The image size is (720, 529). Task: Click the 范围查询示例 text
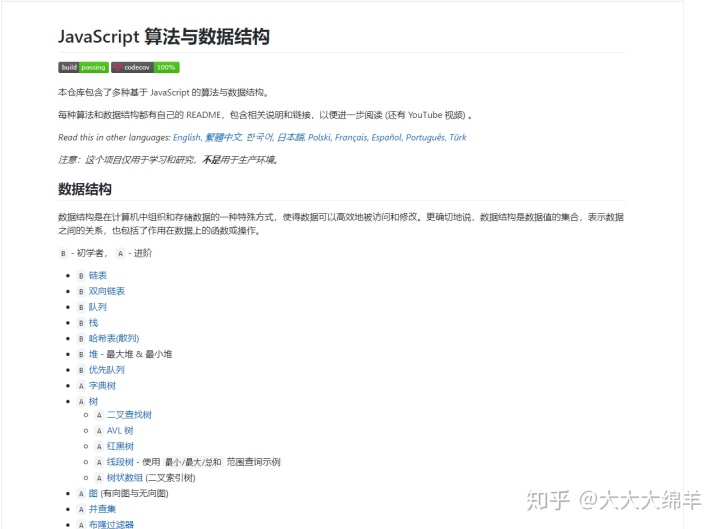coord(253,462)
